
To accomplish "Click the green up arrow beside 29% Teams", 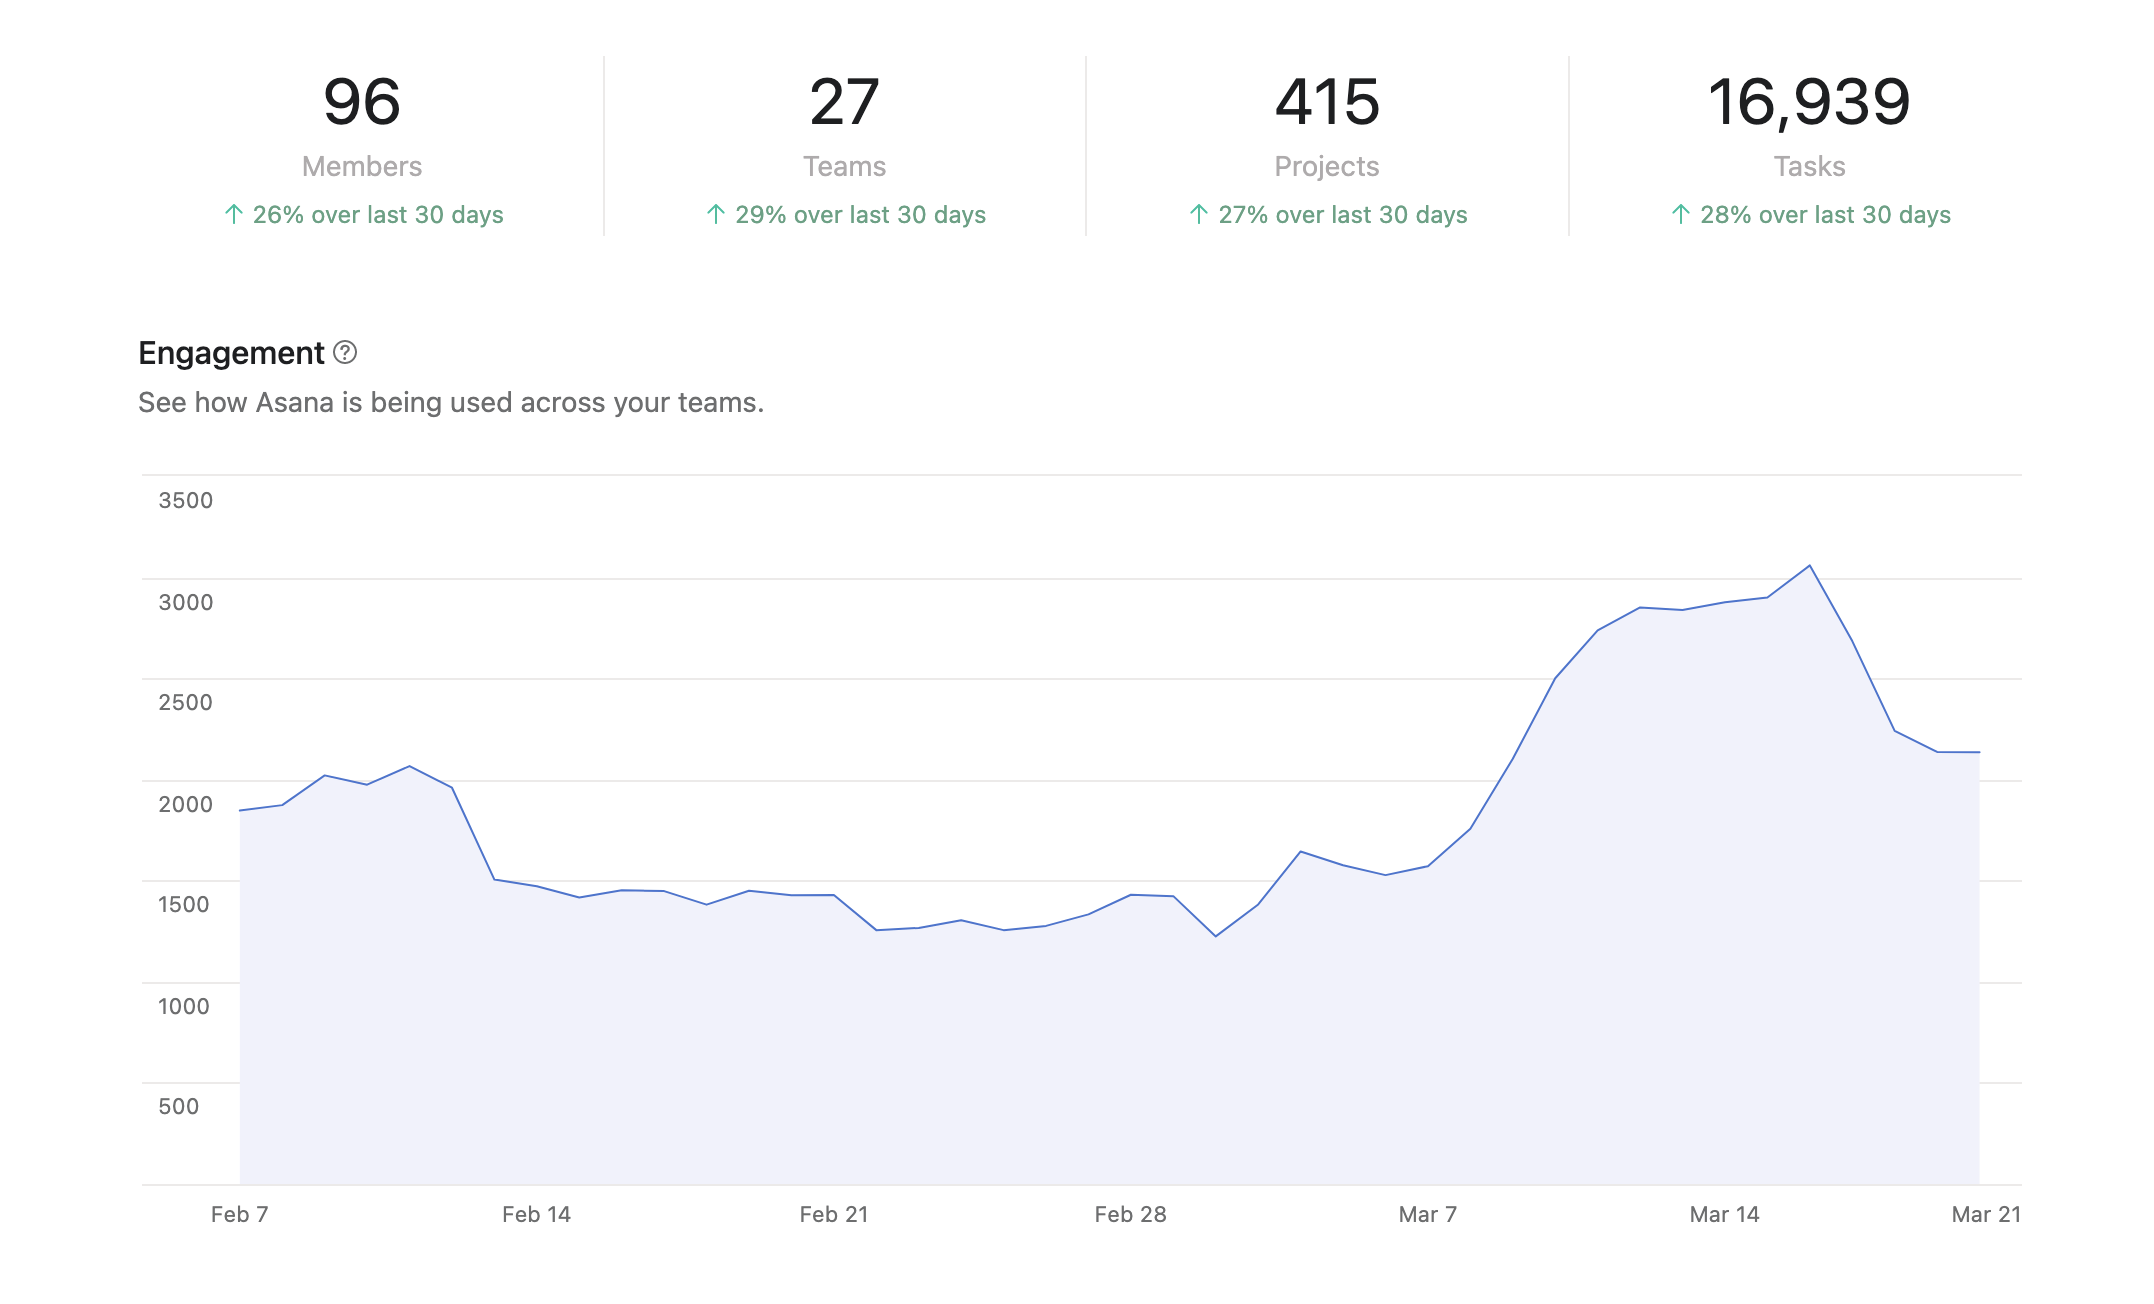I will coord(716,215).
